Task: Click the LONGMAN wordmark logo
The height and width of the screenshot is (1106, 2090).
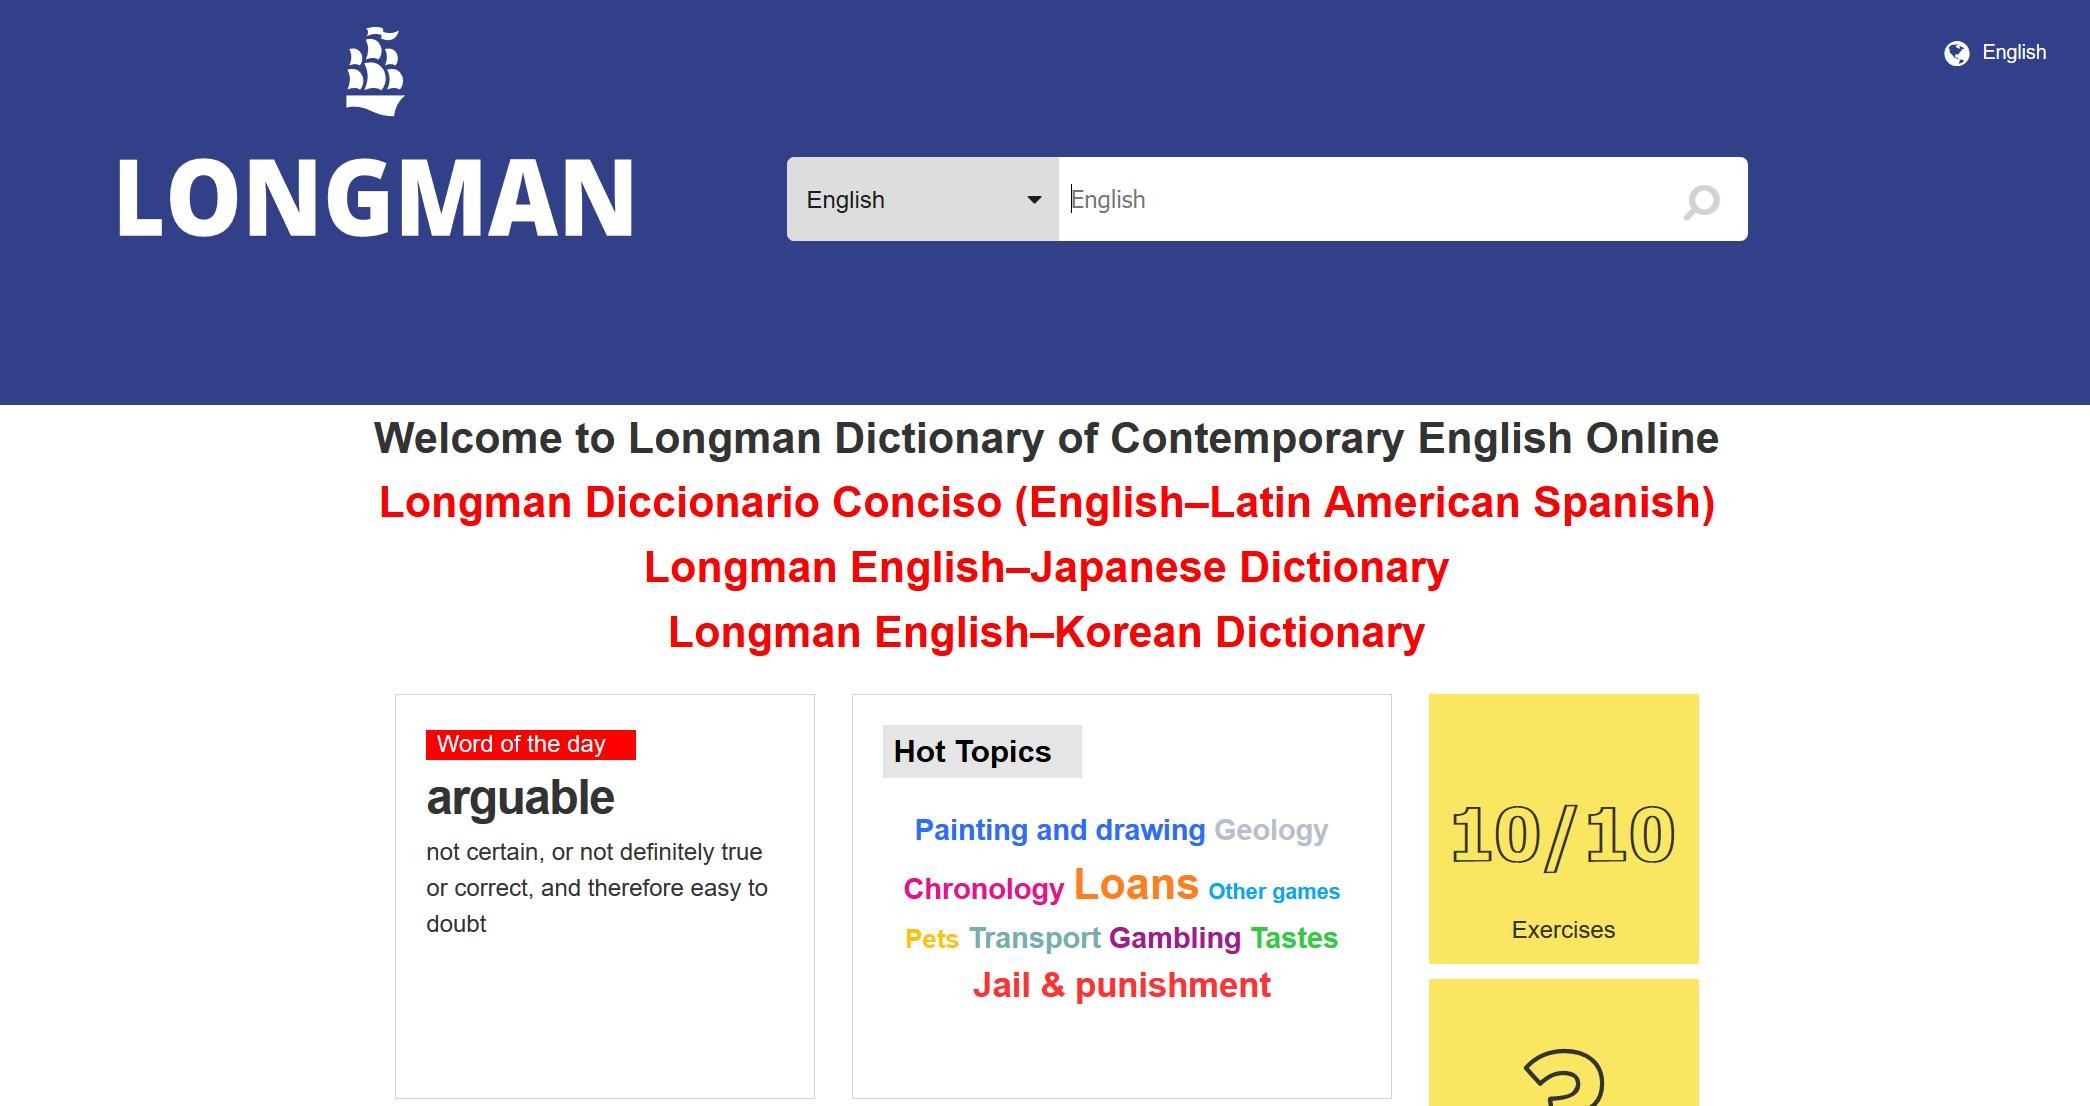Action: tap(375, 199)
